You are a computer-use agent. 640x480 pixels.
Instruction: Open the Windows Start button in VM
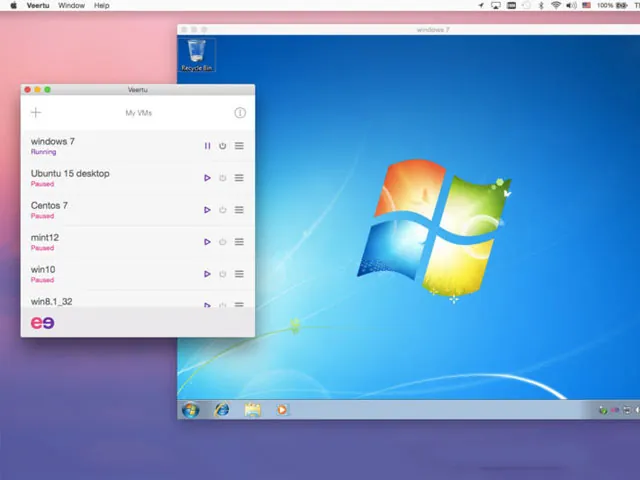click(x=190, y=410)
